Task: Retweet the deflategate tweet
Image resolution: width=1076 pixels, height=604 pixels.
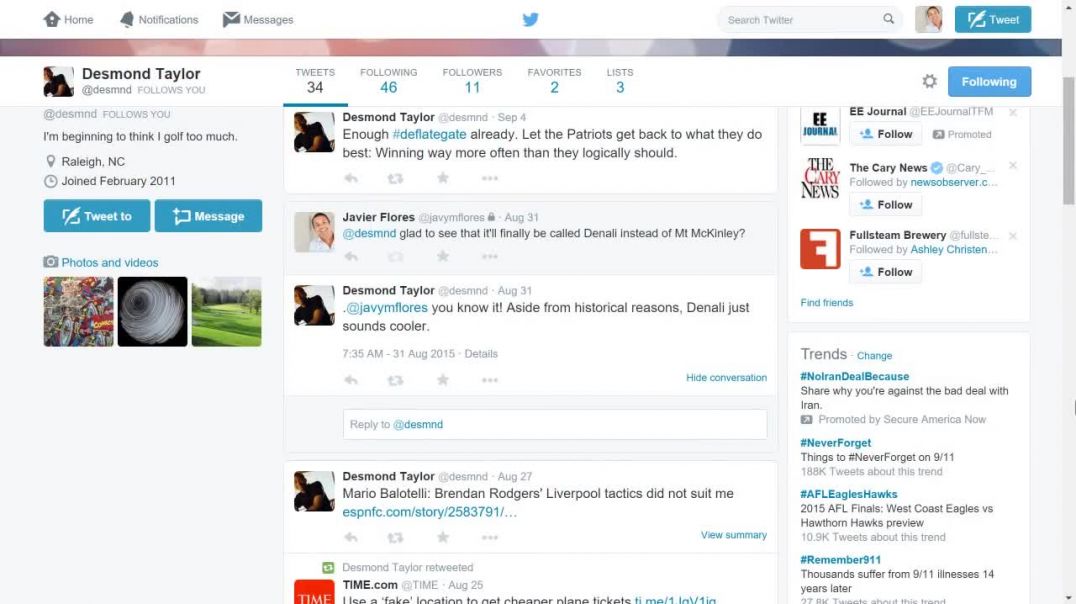Action: [x=395, y=178]
